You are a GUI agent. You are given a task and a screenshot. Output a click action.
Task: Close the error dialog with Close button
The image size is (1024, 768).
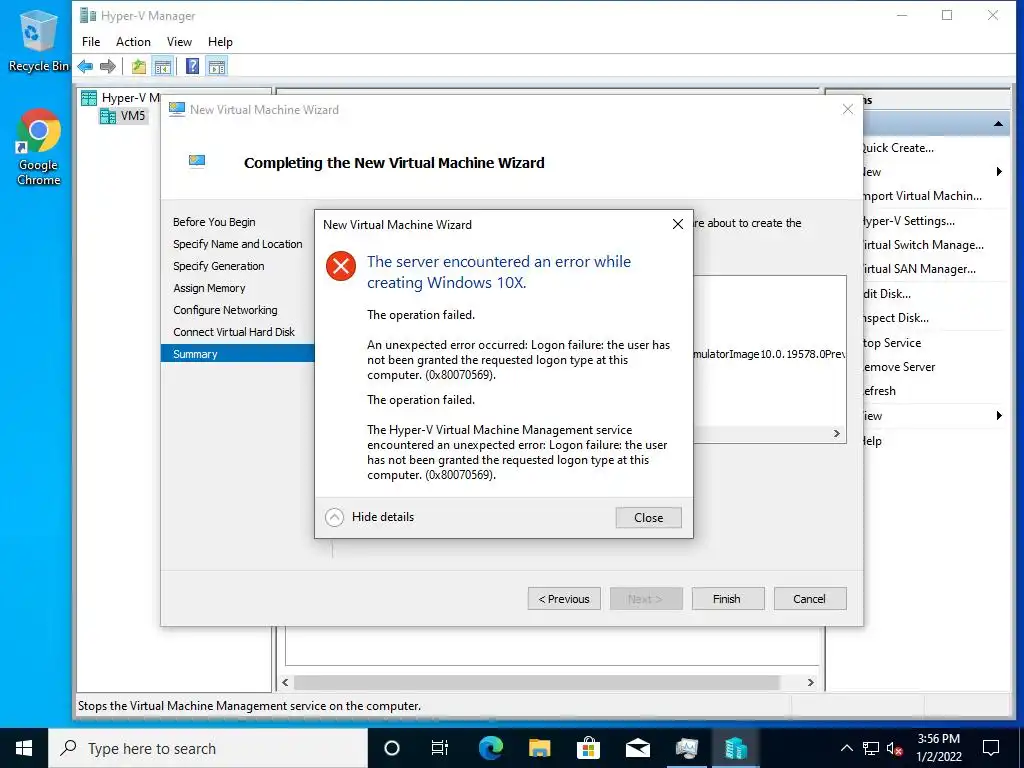point(648,517)
